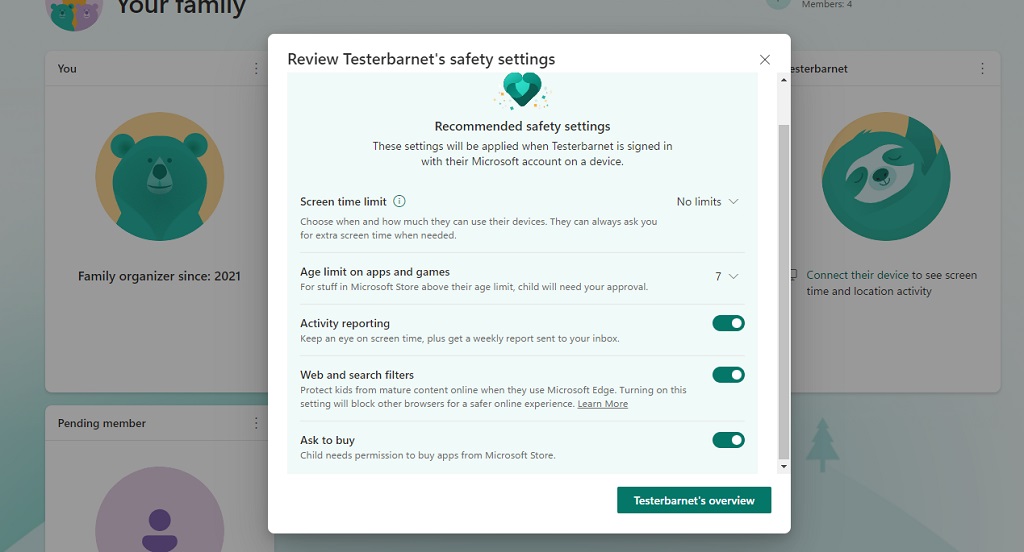Click the Recommended safety settings heart icon
The image size is (1024, 552).
click(x=522, y=90)
